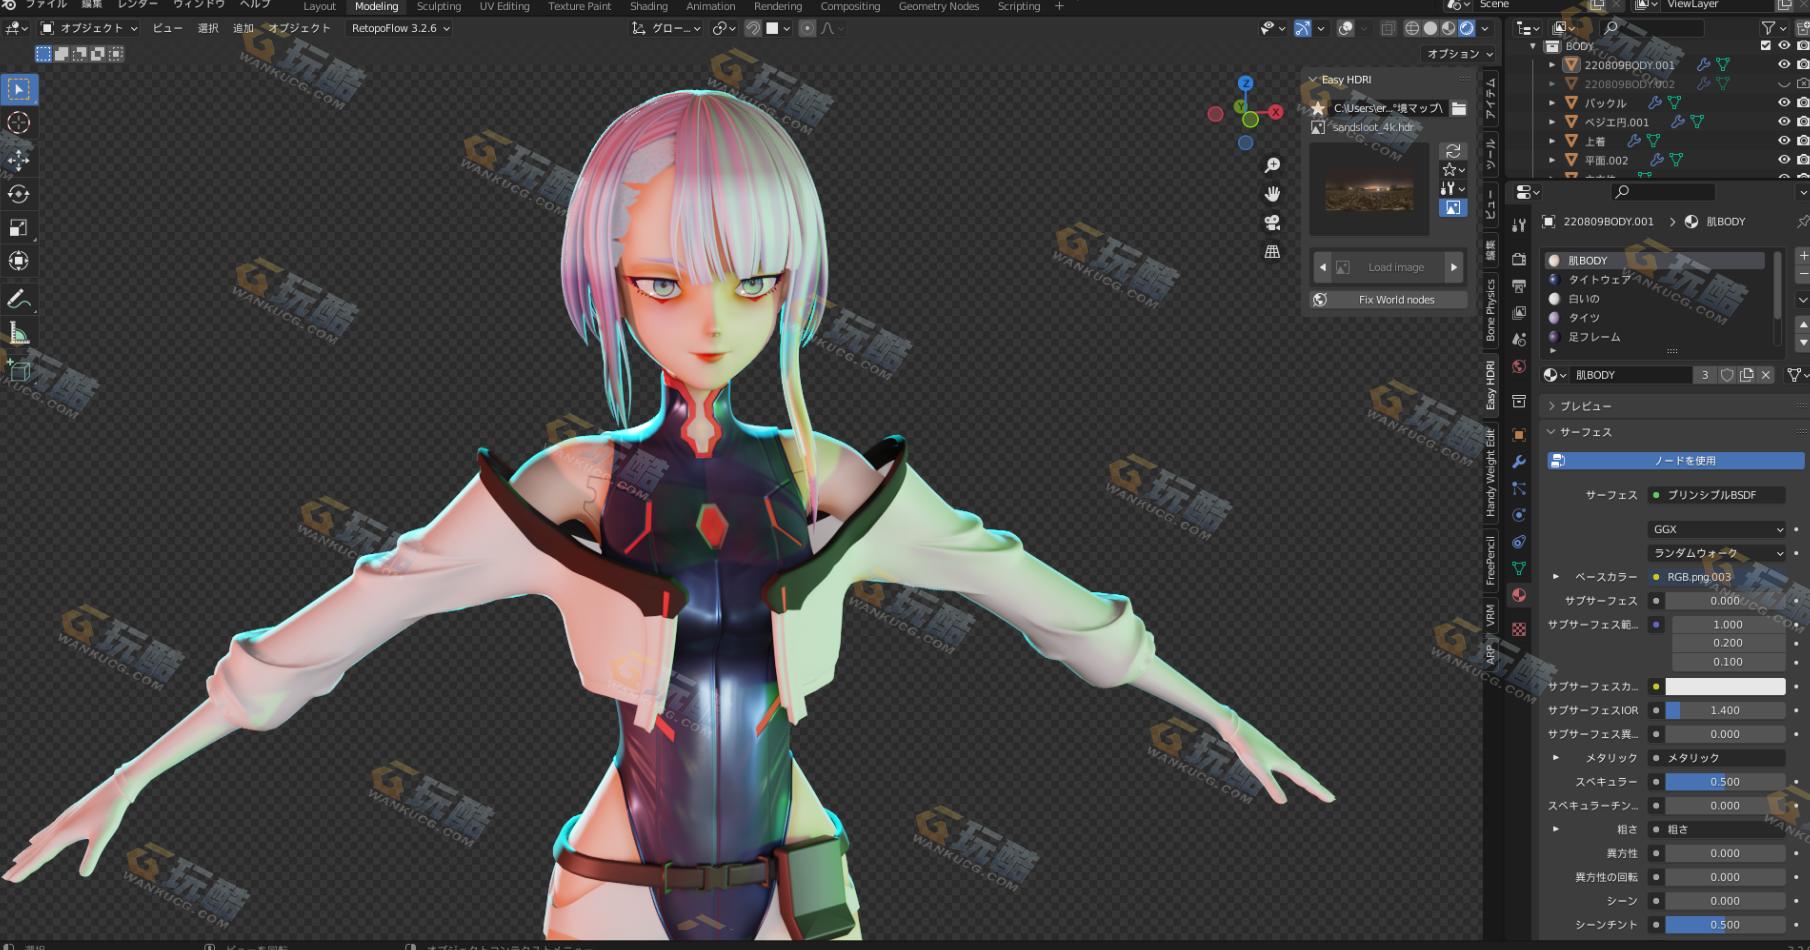The image size is (1810, 950).
Task: Open the ビュー menu in viewport header
Action: pyautogui.click(x=167, y=28)
